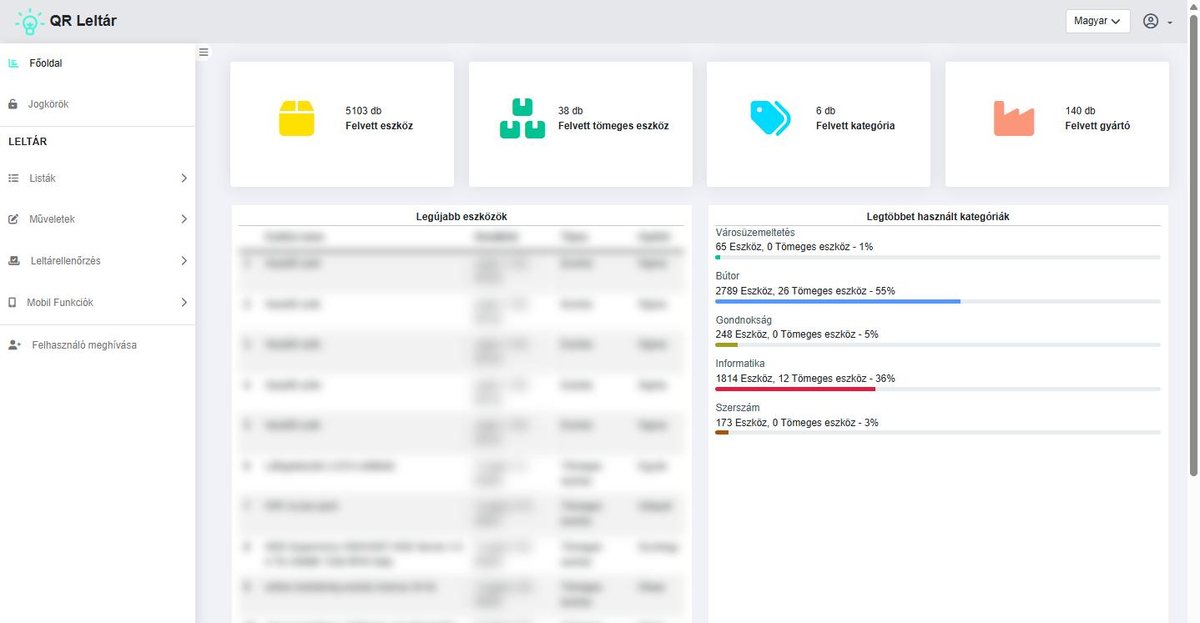Click the Bútor category progress bar
Viewport: 1200px width, 623px height.
[938, 301]
